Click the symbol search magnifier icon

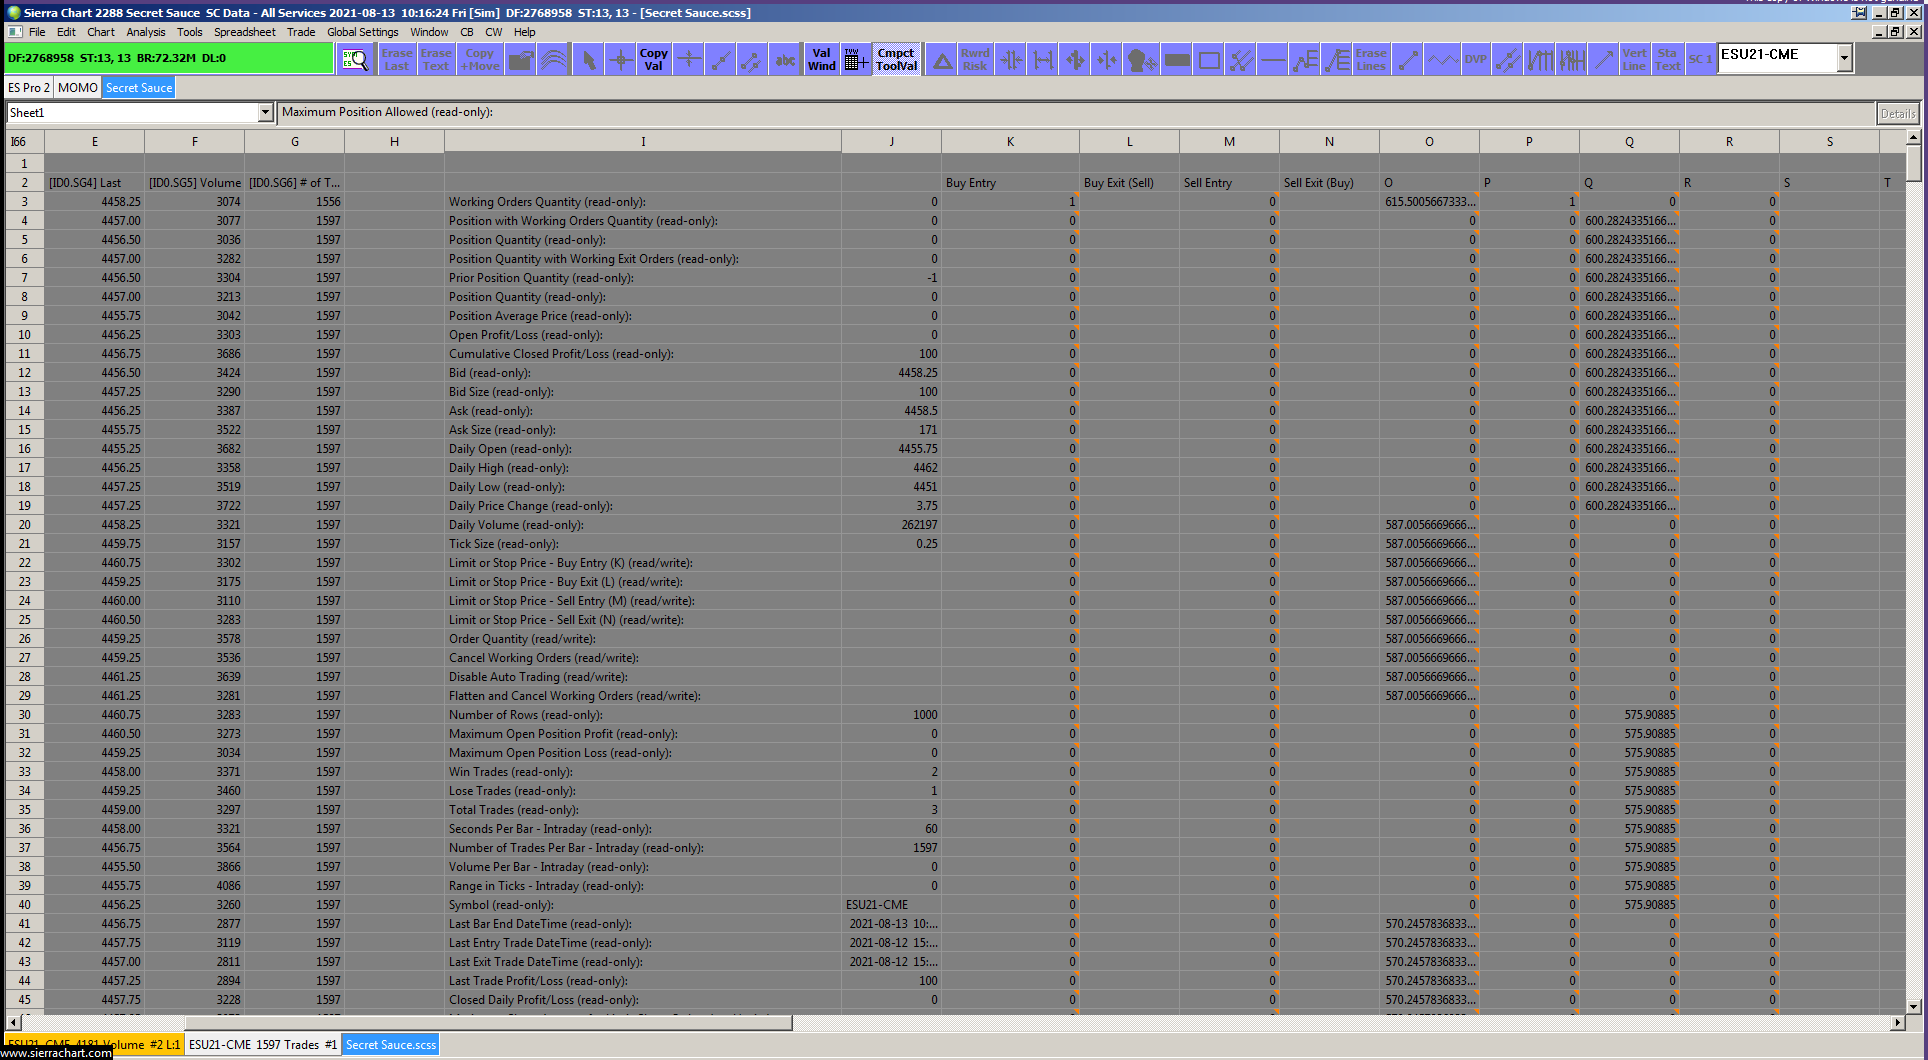tap(355, 59)
